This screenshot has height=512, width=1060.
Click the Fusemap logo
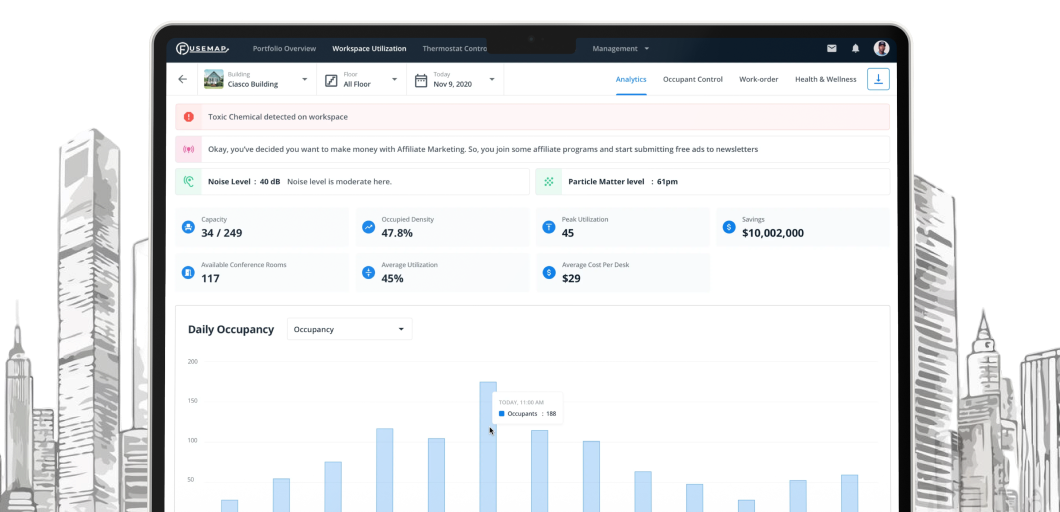coord(202,49)
